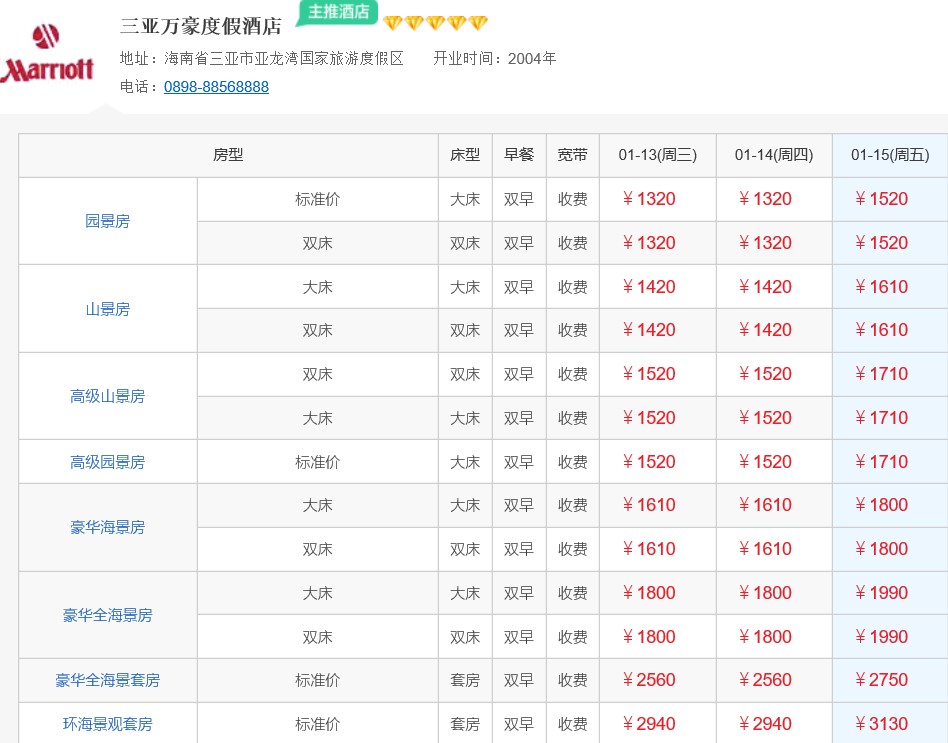Click 豪华全海景套房 ¥2560 price under 01-13
Screen dimensions: 948x743
pyautogui.click(x=649, y=680)
